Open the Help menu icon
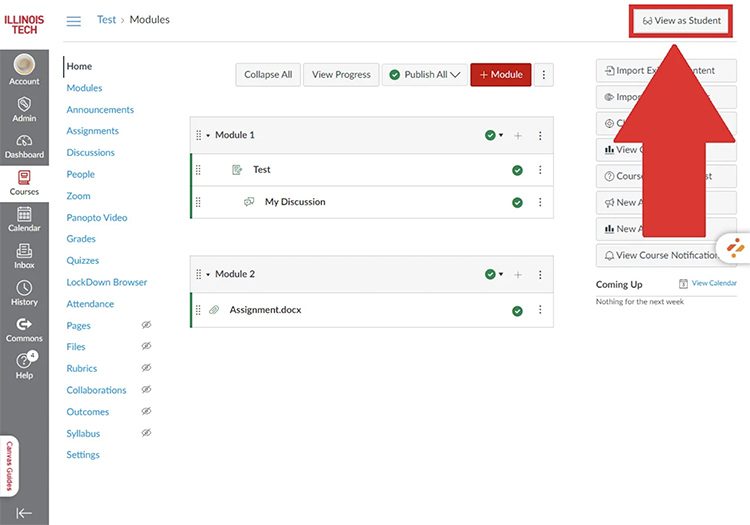750x525 pixels. click(x=24, y=365)
